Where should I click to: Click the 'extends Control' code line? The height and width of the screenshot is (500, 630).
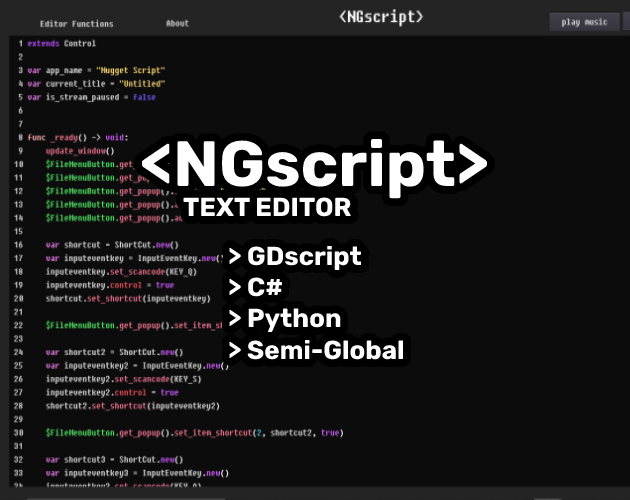click(x=61, y=43)
